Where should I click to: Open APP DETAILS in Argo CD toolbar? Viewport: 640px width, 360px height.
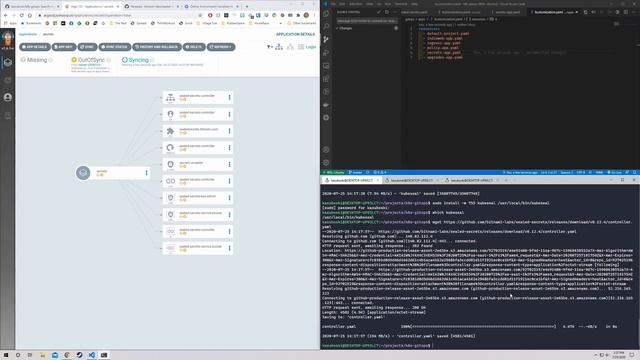click(35, 47)
